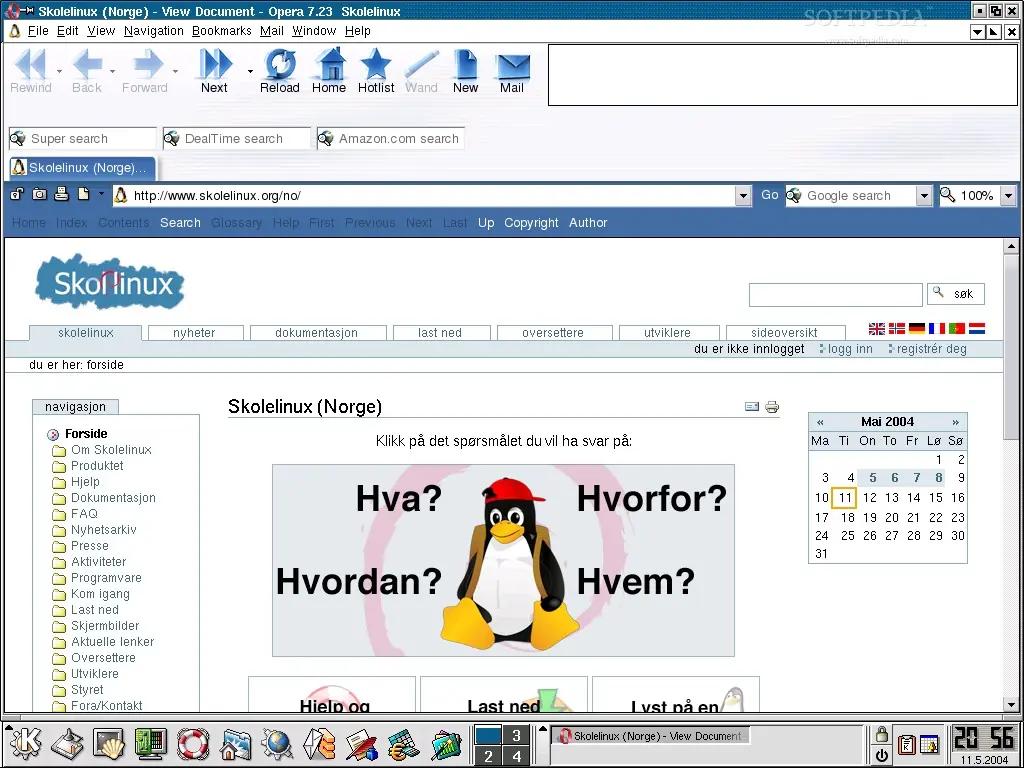Open the Next button dropdown arrow
The height and width of the screenshot is (768, 1024).
point(250,71)
